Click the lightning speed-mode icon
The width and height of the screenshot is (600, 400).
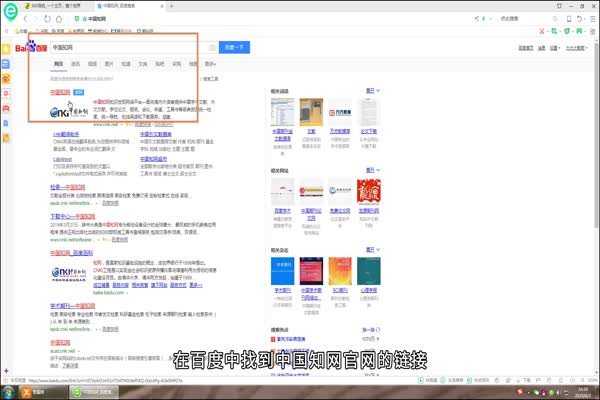(x=483, y=18)
